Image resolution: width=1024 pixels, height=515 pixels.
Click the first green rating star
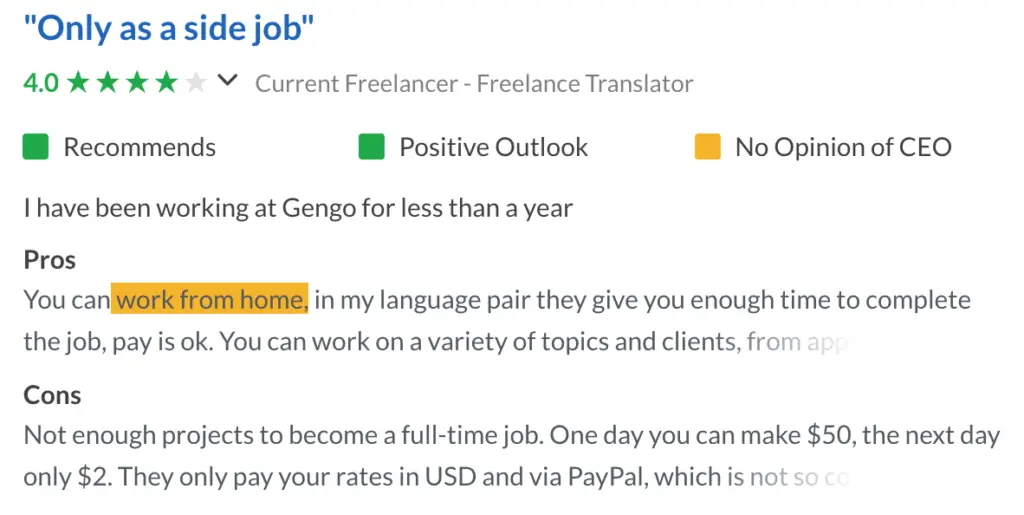point(78,82)
